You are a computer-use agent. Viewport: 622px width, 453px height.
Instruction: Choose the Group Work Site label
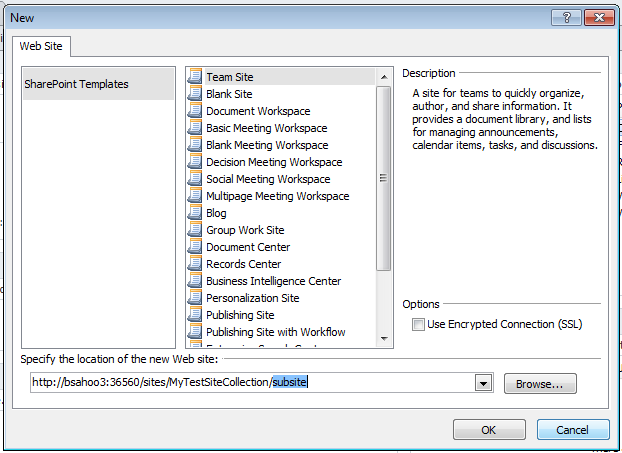[x=245, y=230]
